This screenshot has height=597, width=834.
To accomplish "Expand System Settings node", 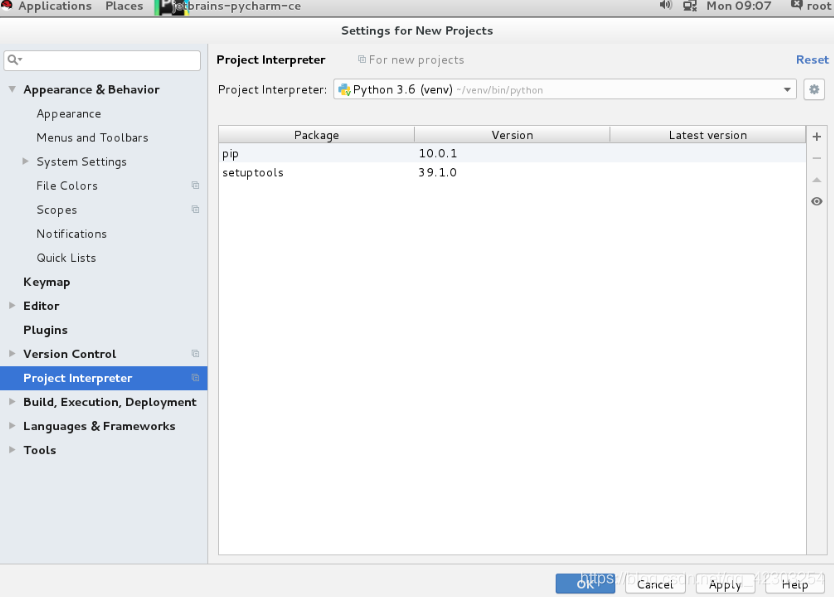I will pyautogui.click(x=25, y=161).
